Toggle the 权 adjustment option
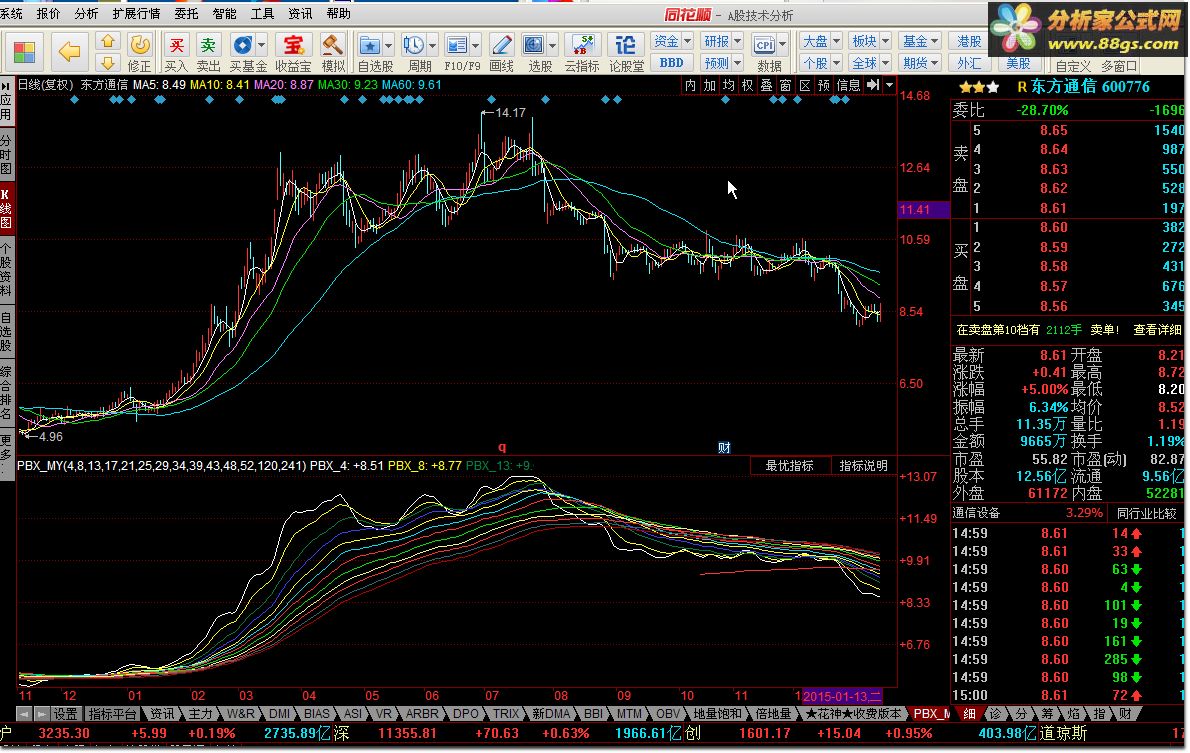1190x753 pixels. coord(747,85)
